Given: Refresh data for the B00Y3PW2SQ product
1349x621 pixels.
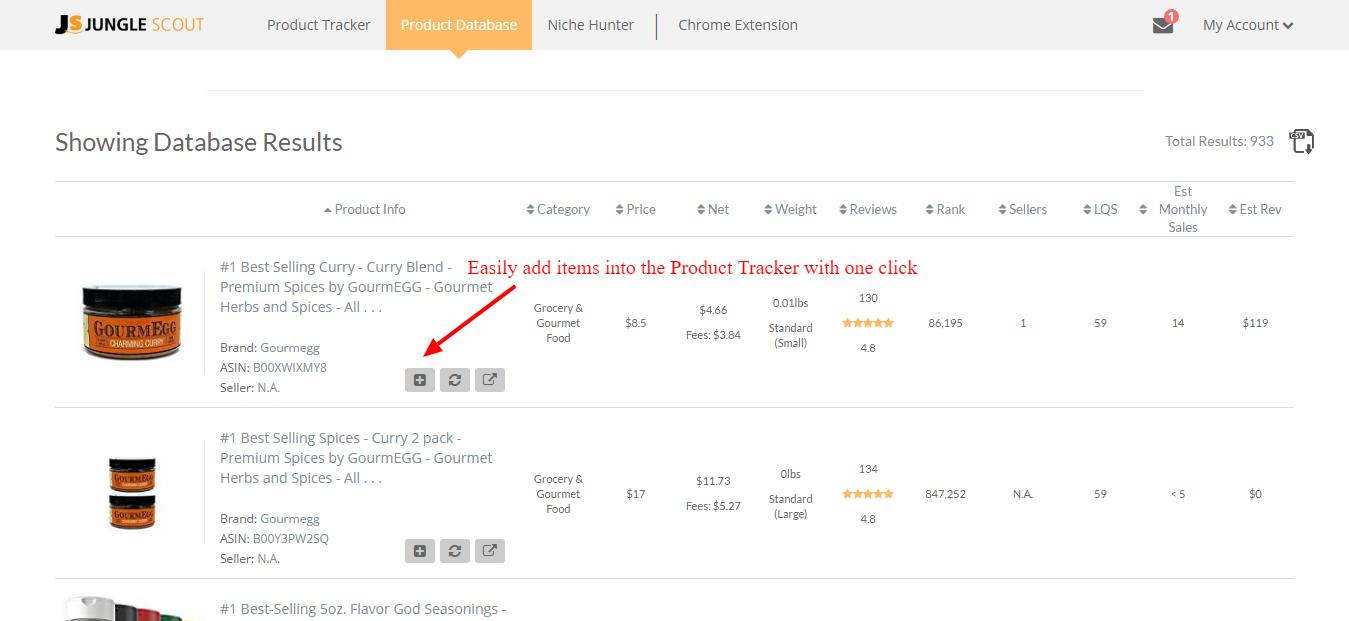Looking at the screenshot, I should coord(455,551).
